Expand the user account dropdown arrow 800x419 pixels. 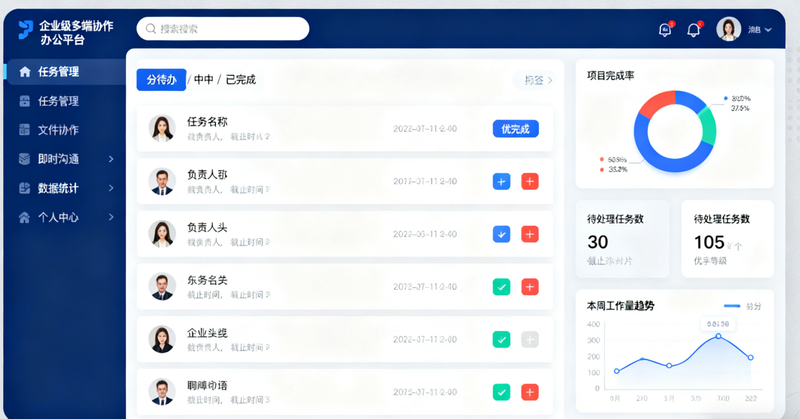coord(768,30)
